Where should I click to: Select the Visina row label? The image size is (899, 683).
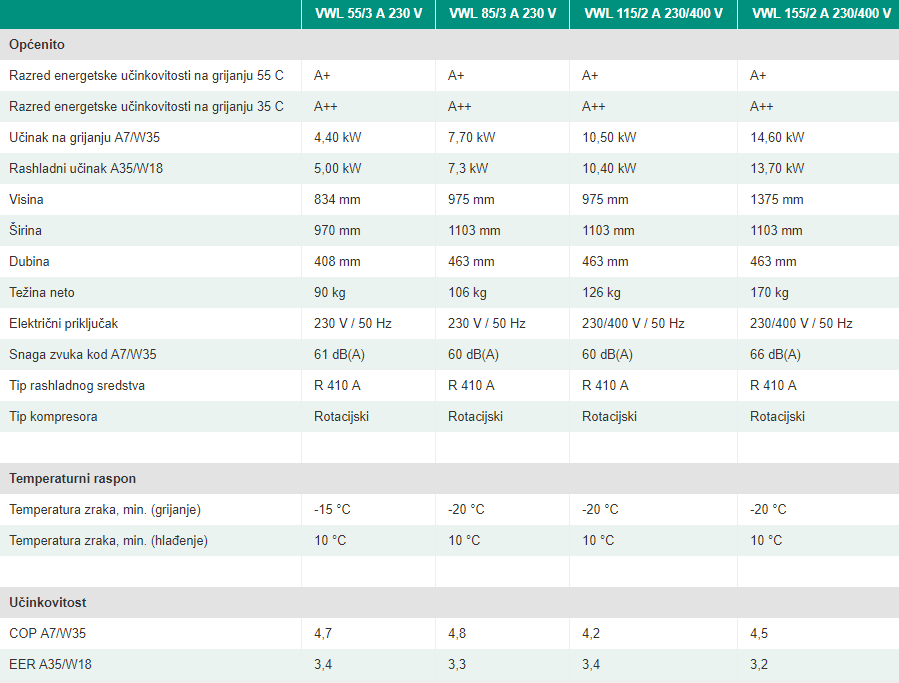point(26,200)
